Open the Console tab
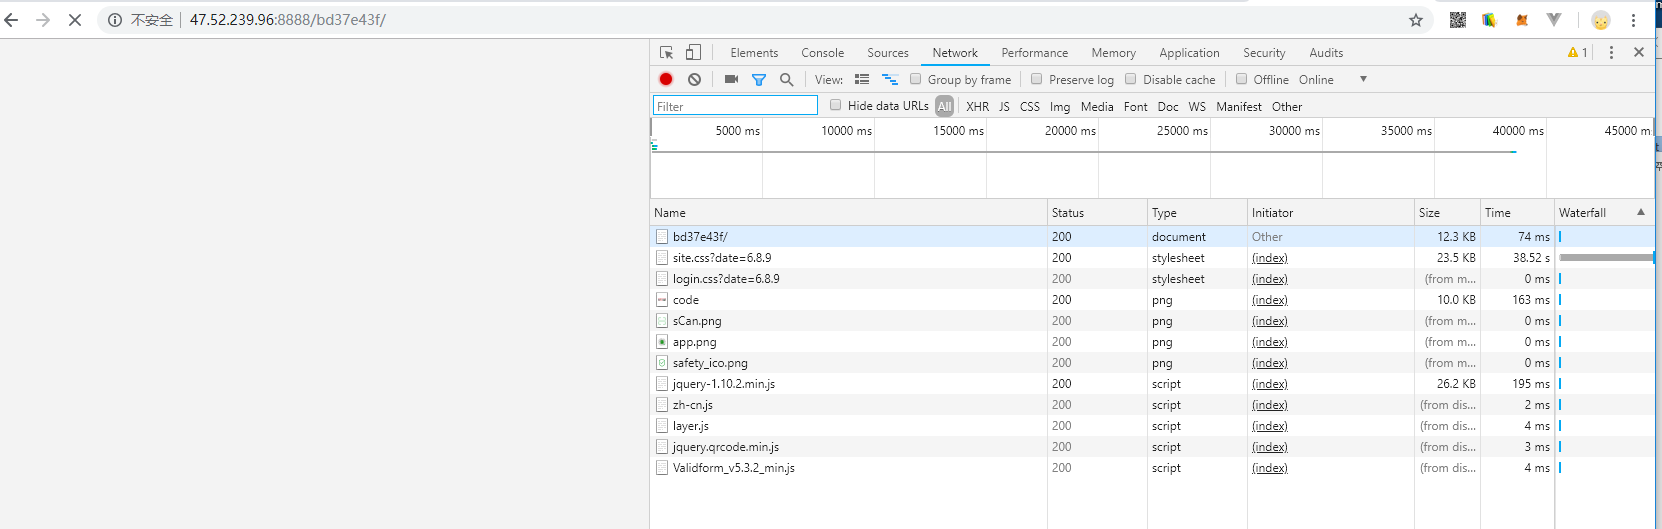 tap(823, 53)
